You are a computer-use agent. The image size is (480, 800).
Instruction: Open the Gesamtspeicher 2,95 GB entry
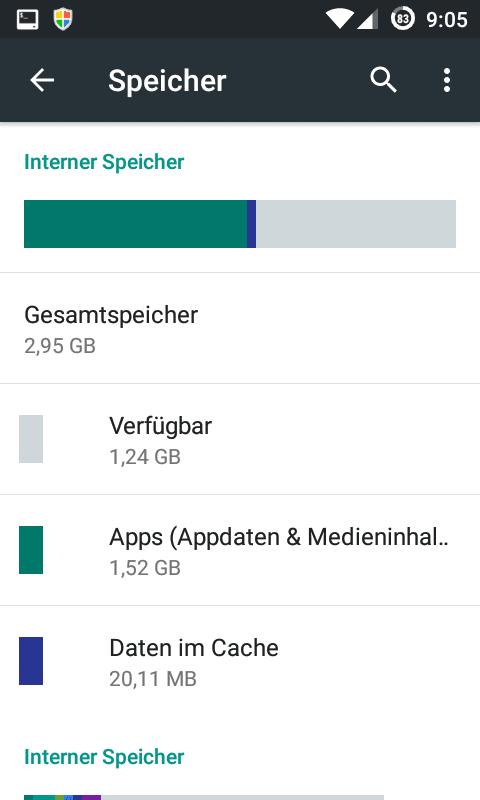click(240, 328)
